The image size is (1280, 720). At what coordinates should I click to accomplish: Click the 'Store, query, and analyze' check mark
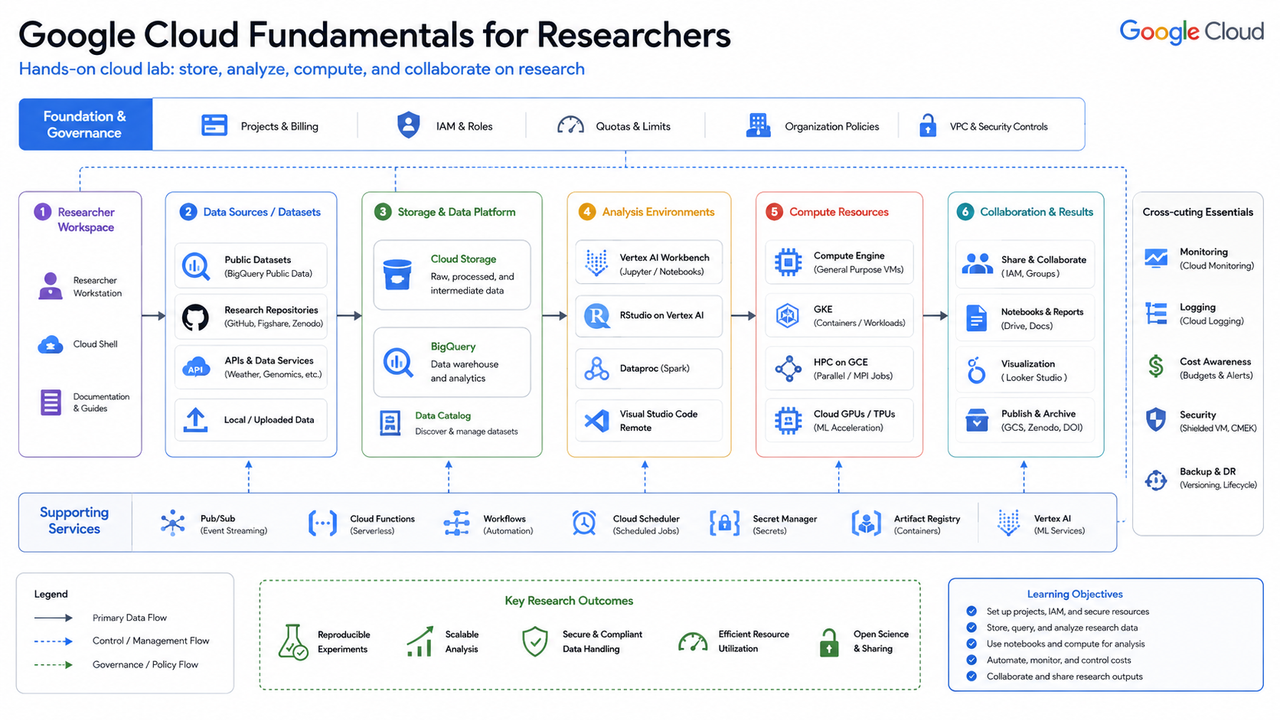971,627
